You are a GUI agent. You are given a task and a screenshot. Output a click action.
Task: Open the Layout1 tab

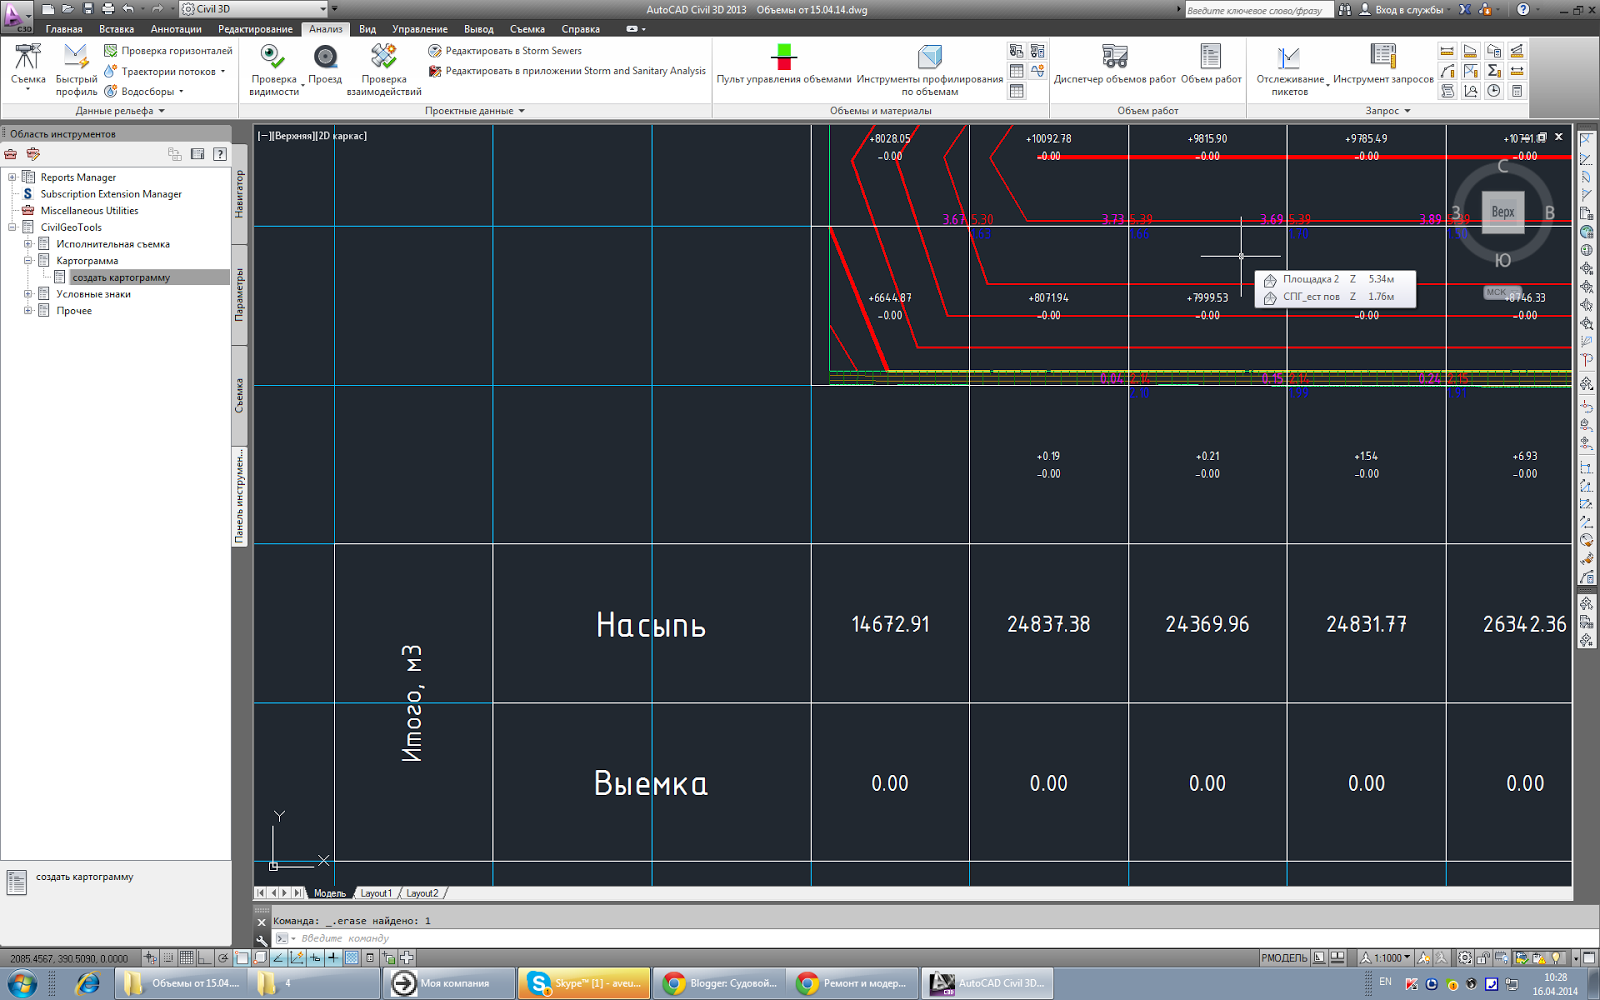(376, 893)
